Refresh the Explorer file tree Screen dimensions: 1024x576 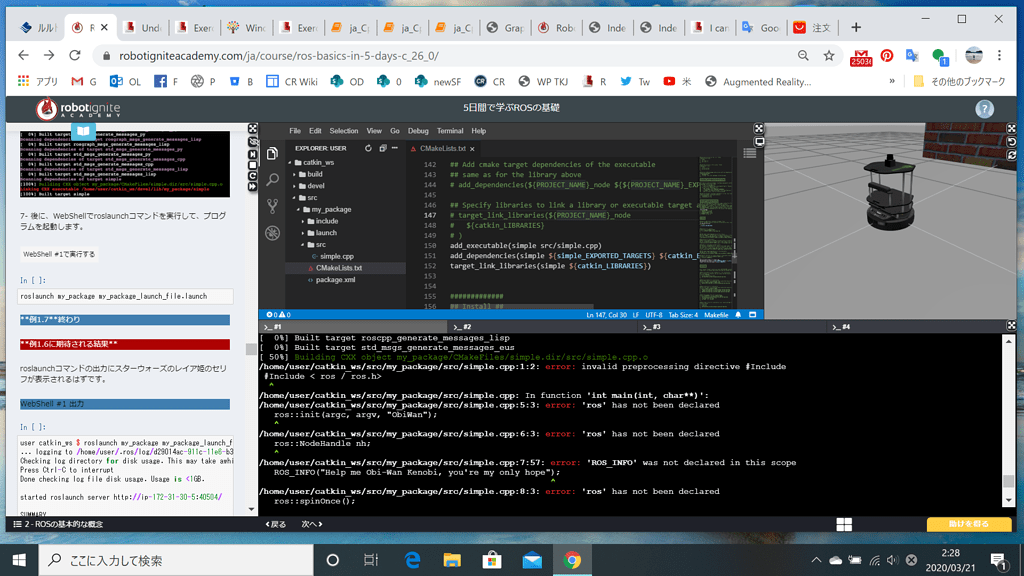(368, 148)
